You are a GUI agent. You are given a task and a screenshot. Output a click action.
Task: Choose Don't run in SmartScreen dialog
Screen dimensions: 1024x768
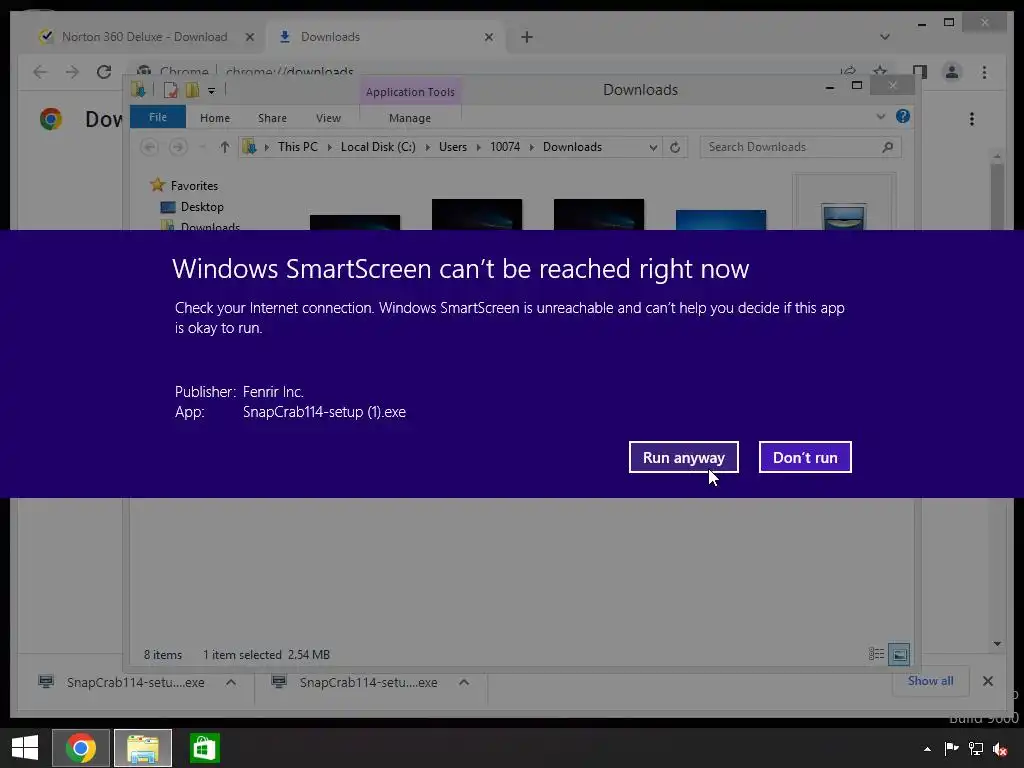click(x=805, y=457)
